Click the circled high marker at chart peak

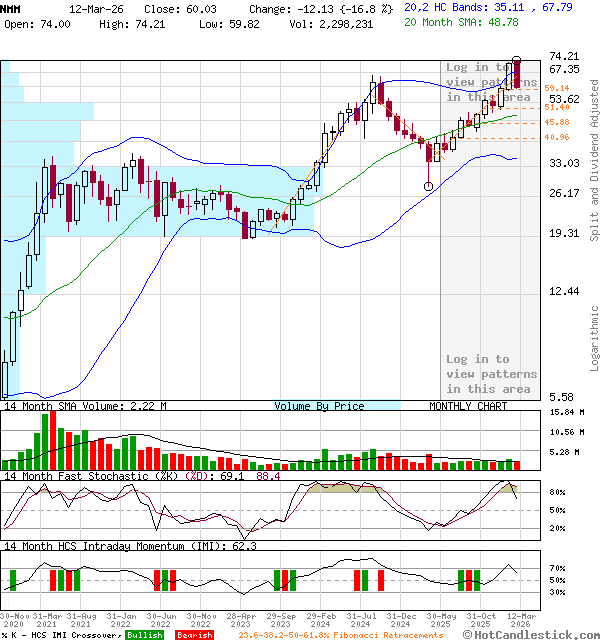[516, 60]
